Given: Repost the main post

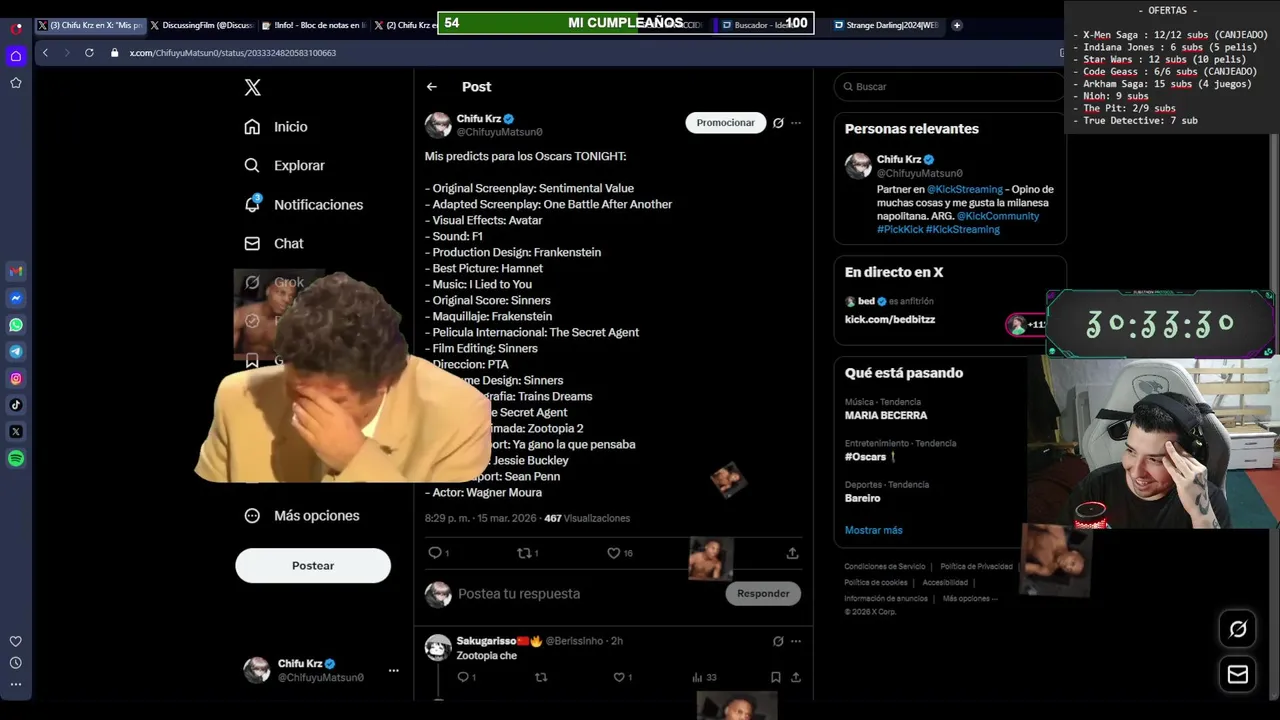Looking at the screenshot, I should 523,552.
